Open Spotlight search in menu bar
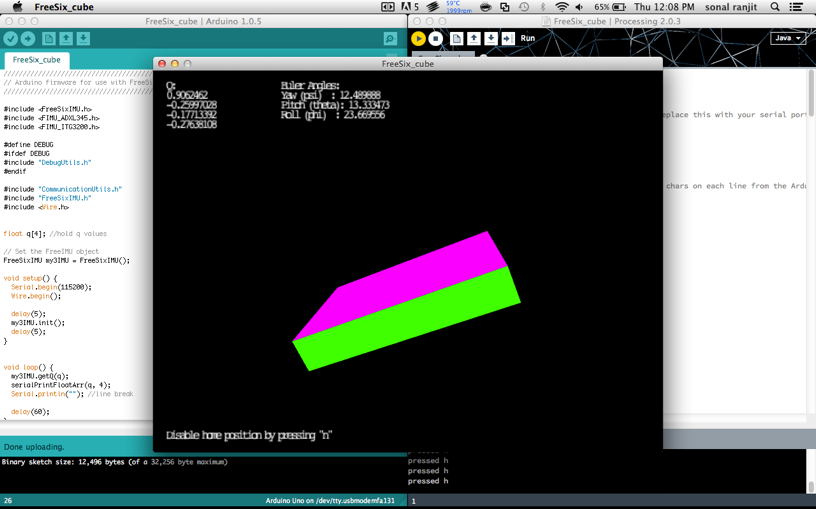Screen dimensions: 816x509 click(x=775, y=7)
